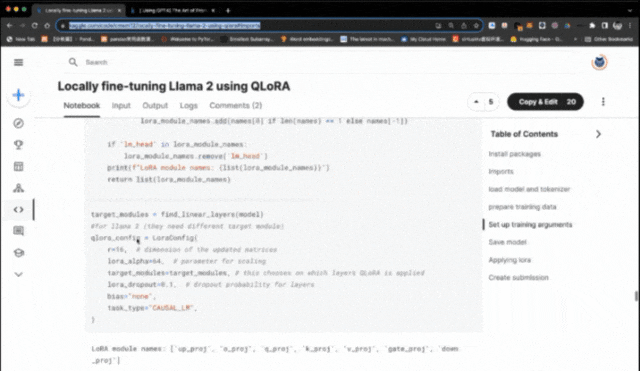
Task: Jump to Create submission section
Action: coord(518,278)
